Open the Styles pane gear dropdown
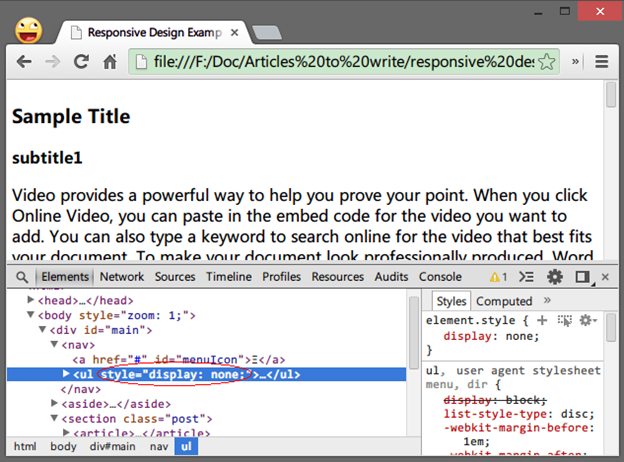 pyautogui.click(x=588, y=320)
